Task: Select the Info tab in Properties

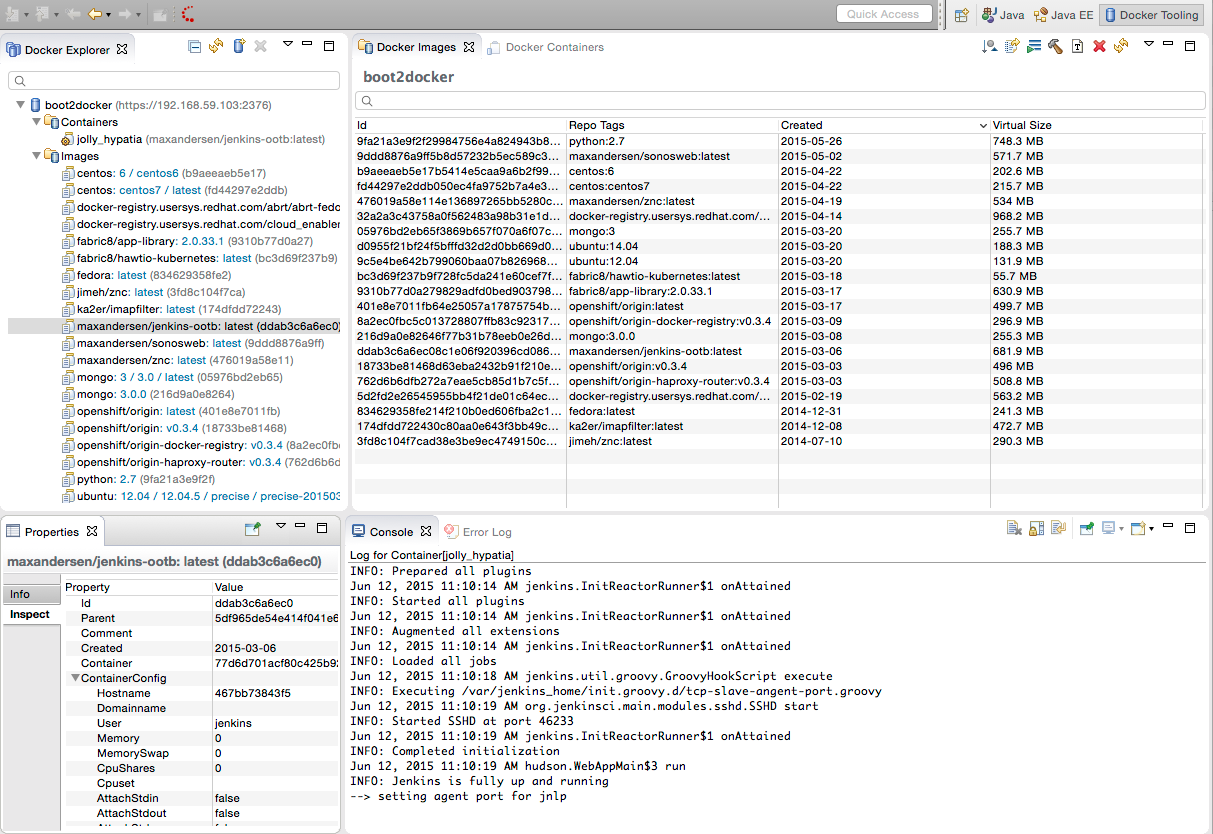Action: point(20,594)
